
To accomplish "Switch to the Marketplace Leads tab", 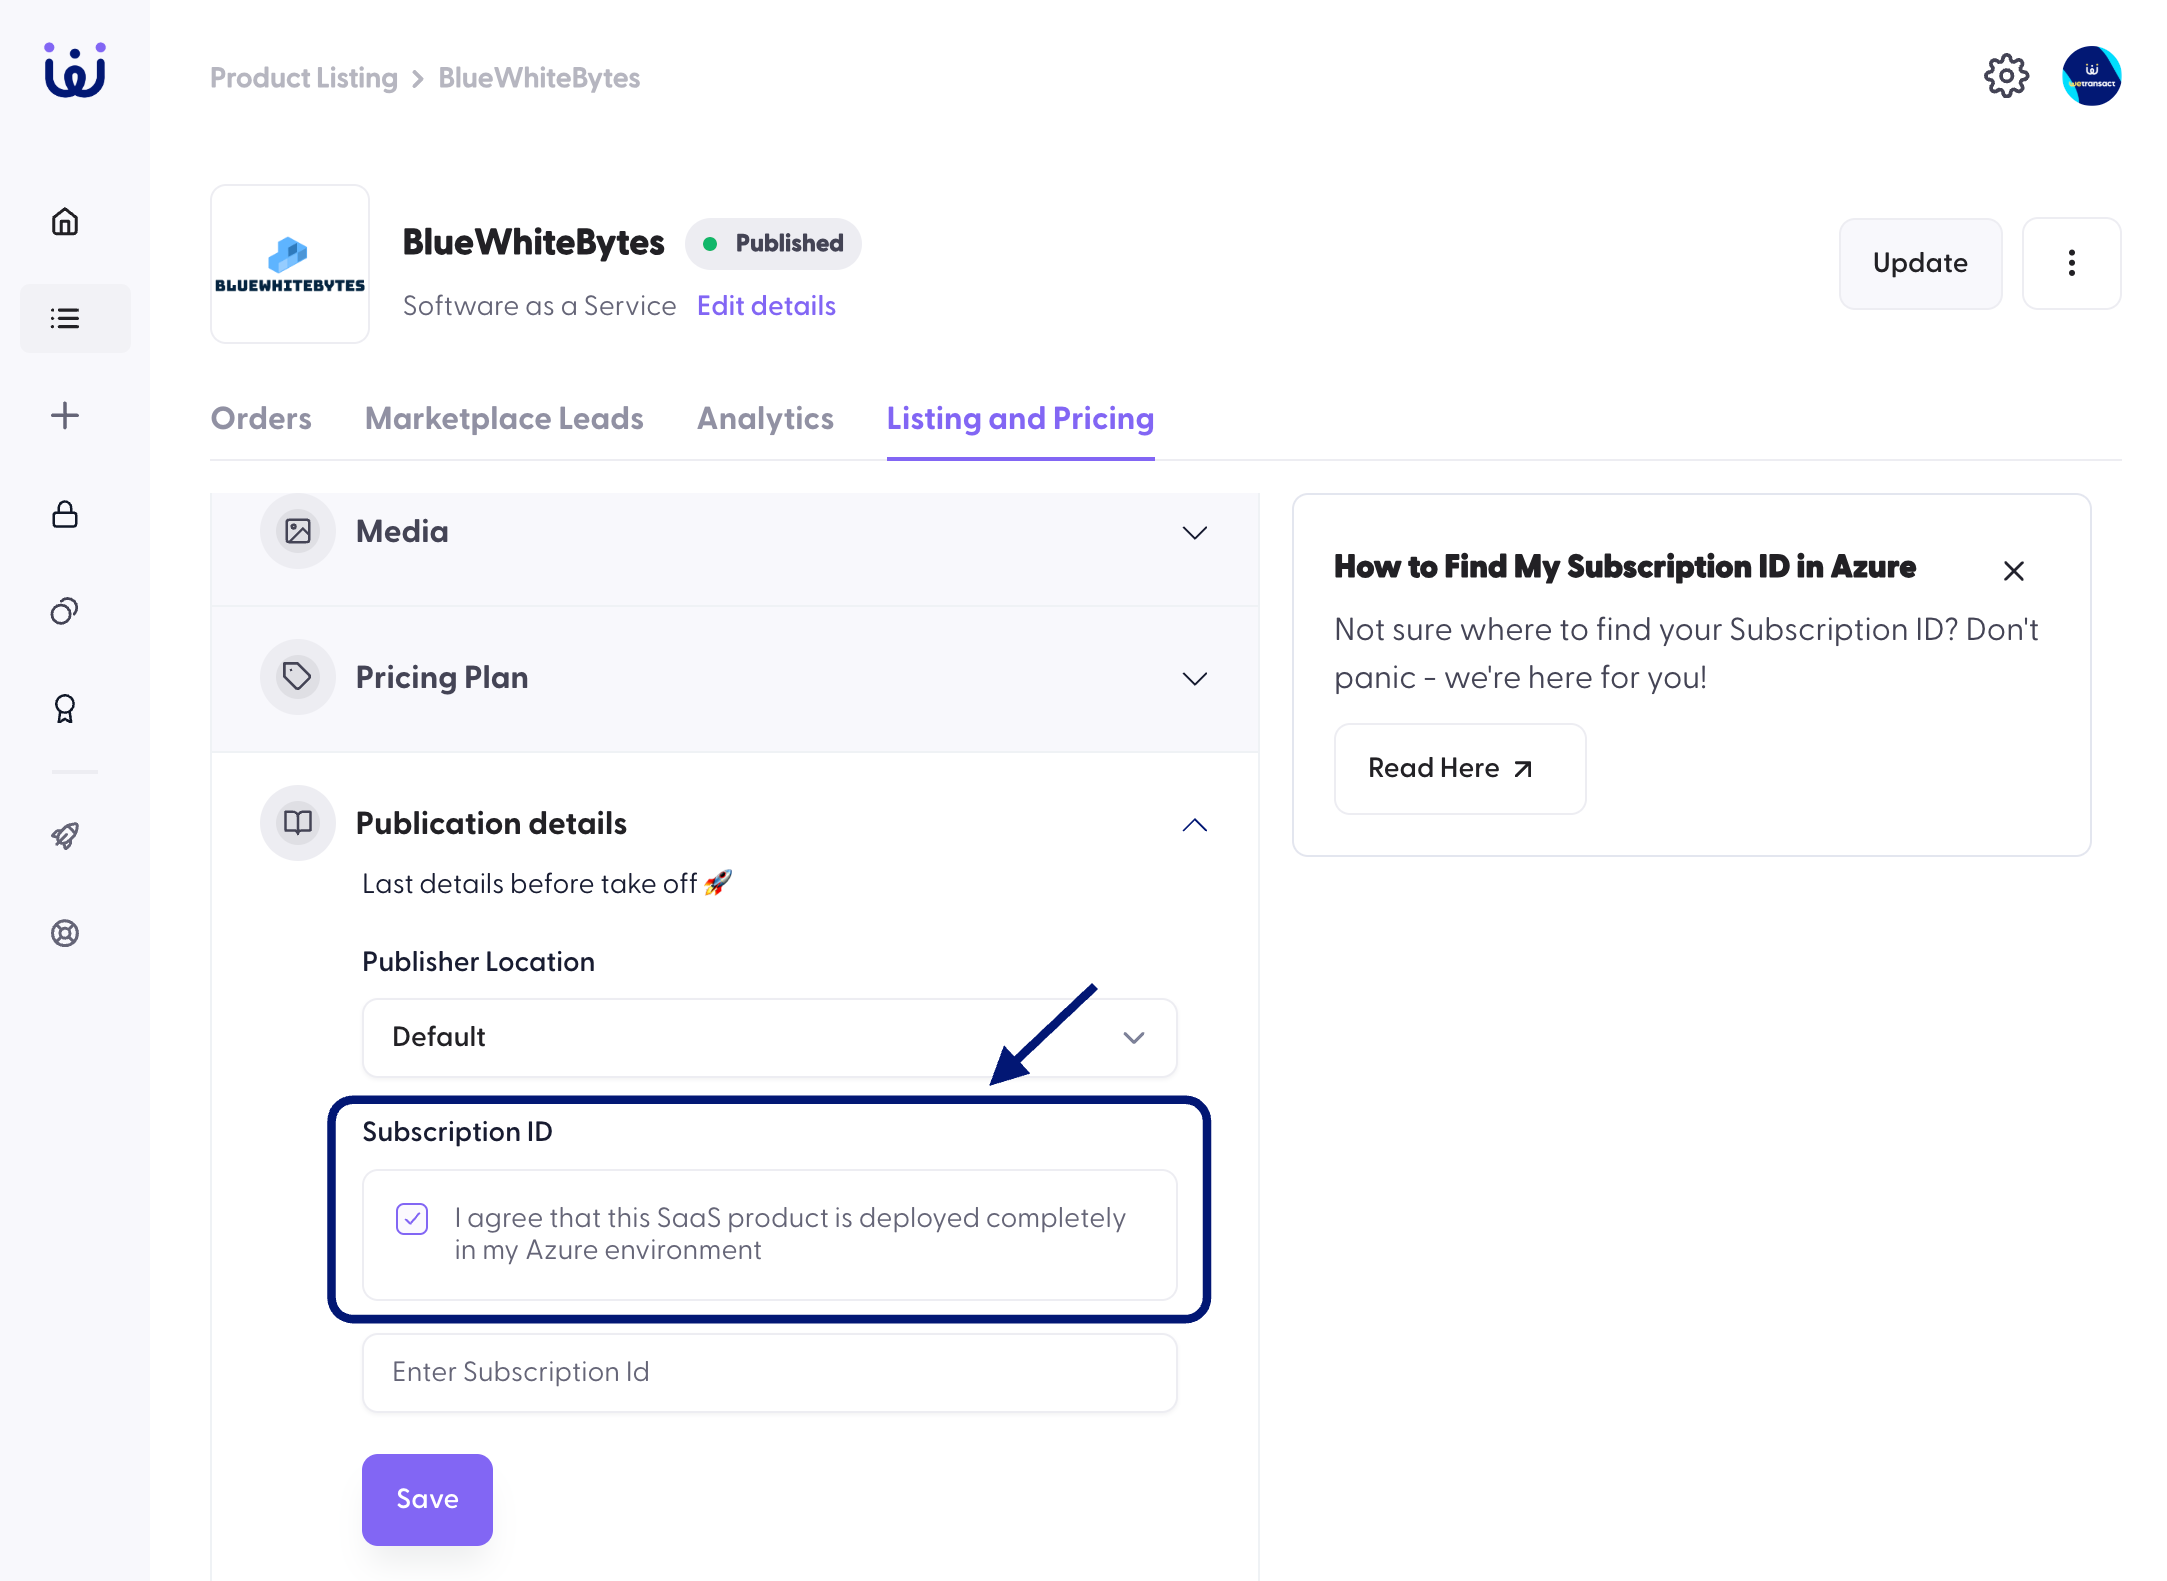I will click(504, 418).
